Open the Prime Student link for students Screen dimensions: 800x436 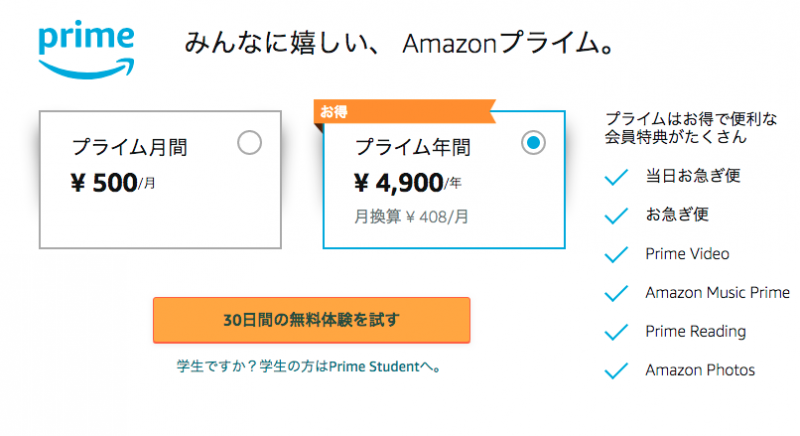point(309,366)
